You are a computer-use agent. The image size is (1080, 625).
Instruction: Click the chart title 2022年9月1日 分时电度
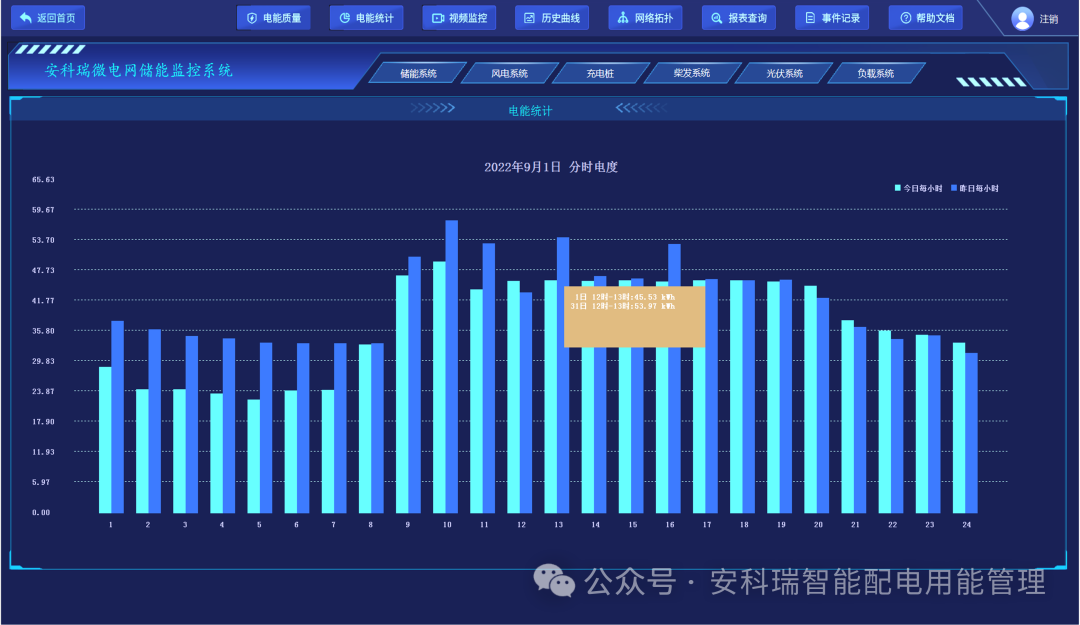(551, 167)
